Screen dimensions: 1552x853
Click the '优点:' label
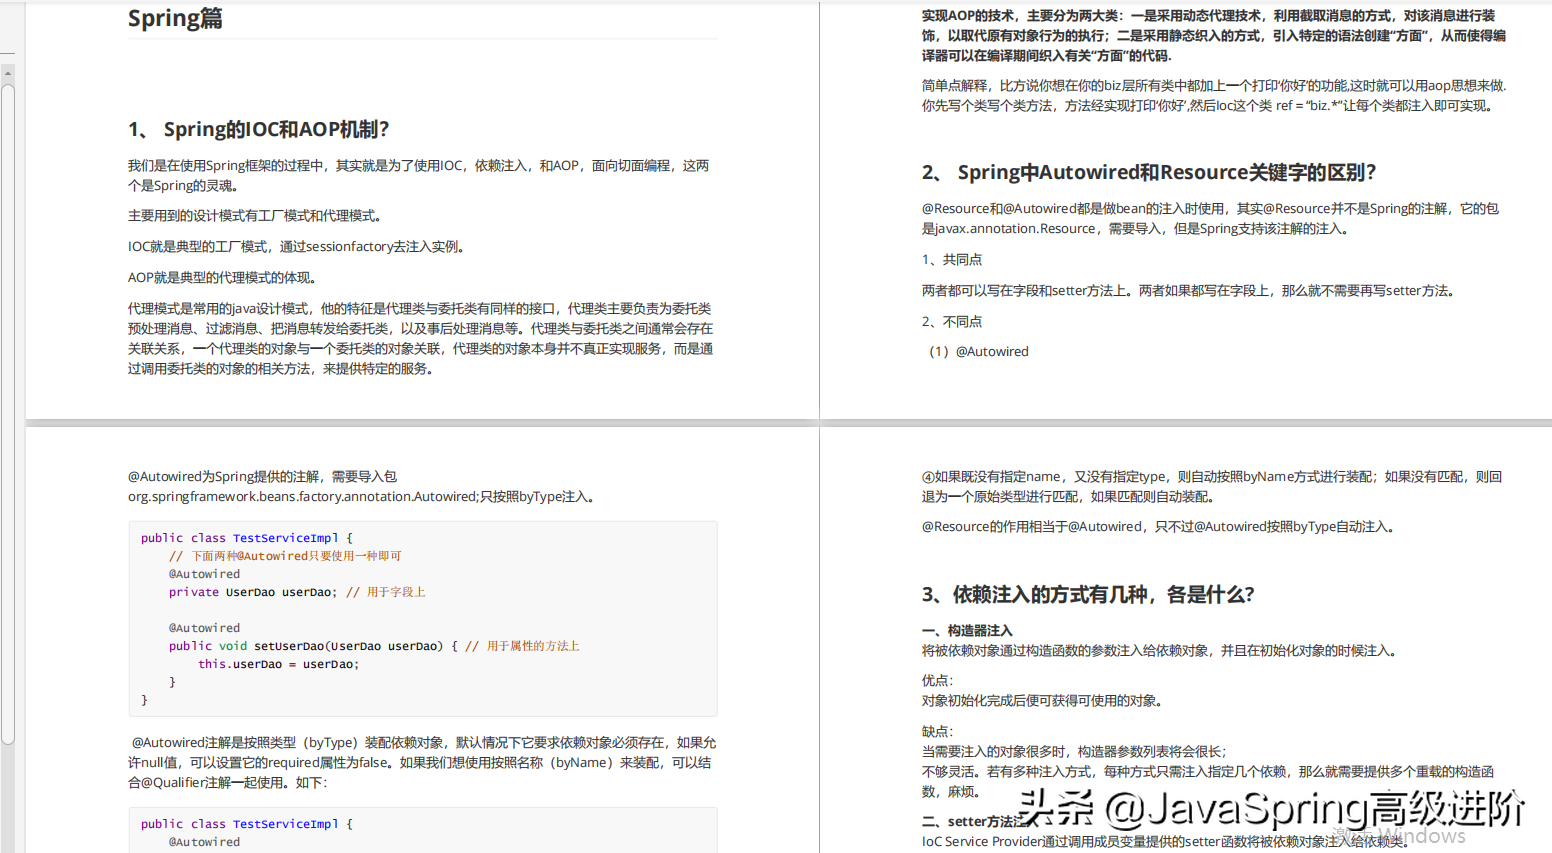(x=938, y=681)
